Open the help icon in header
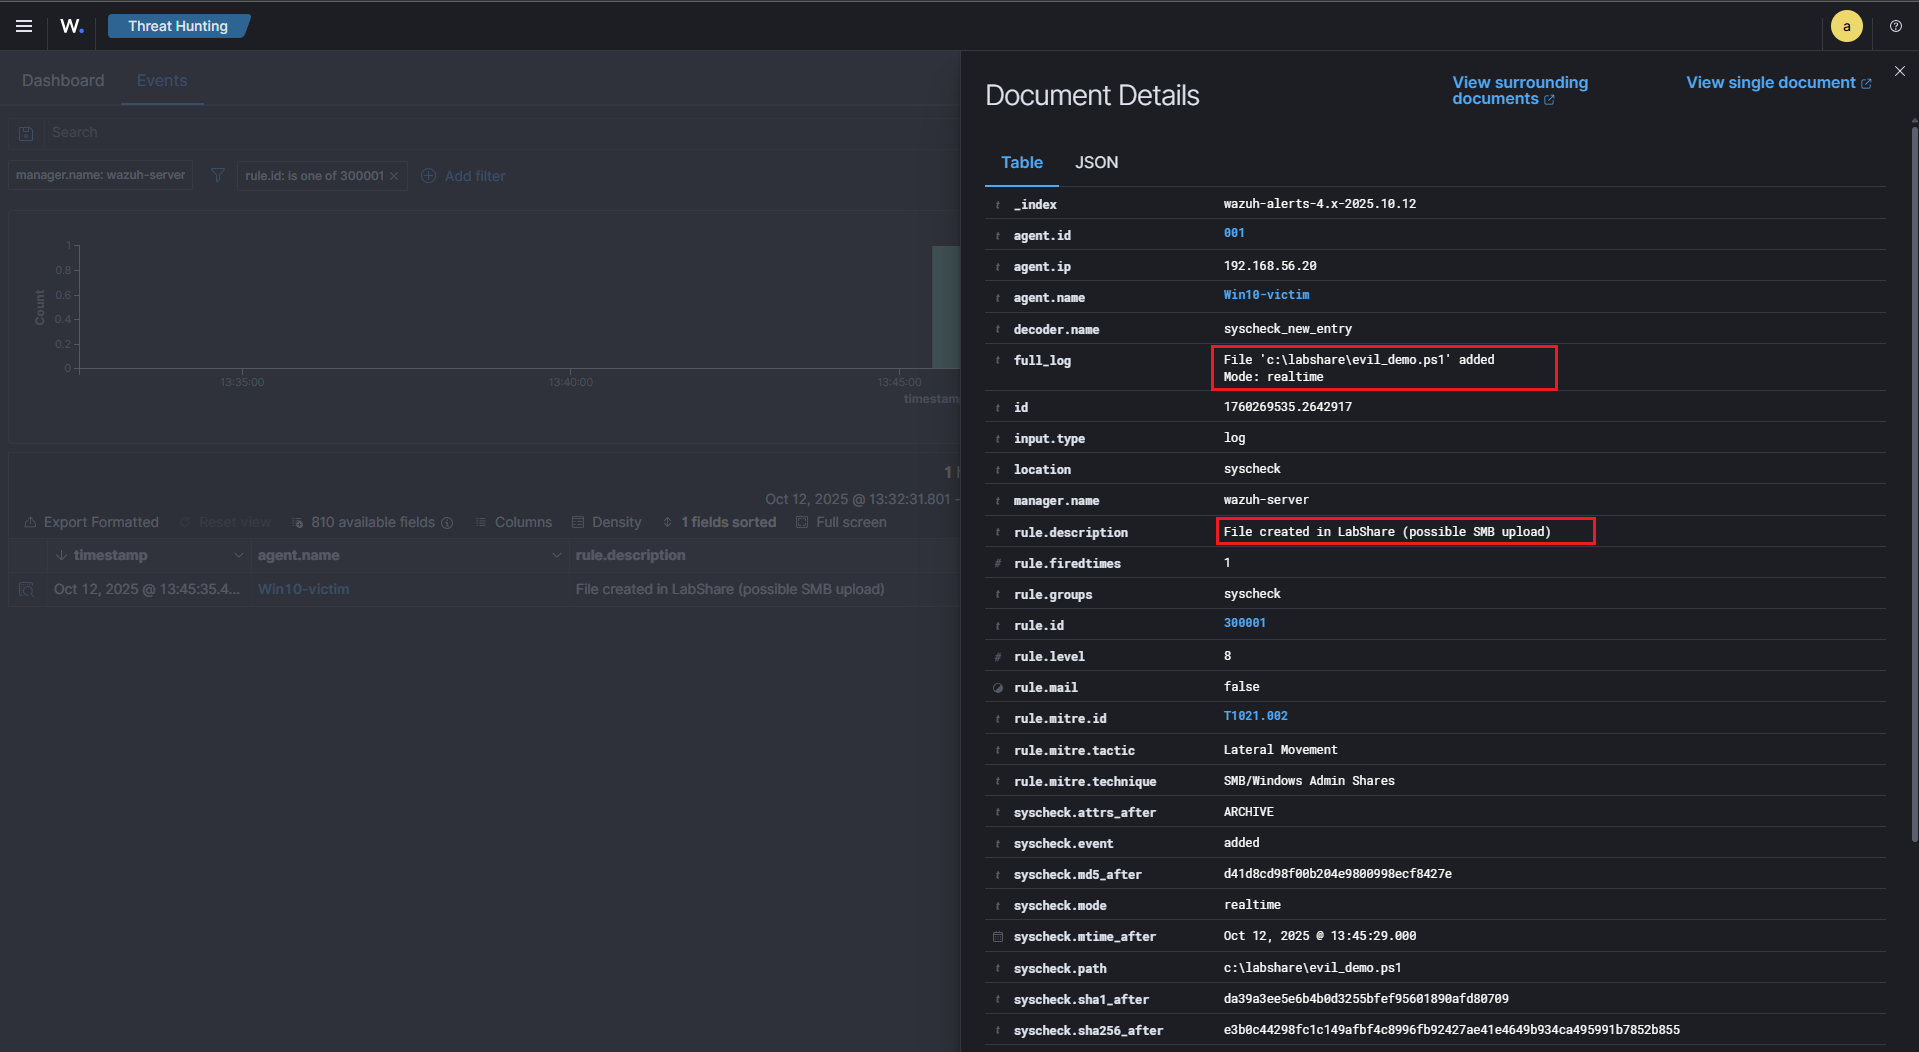 (1895, 26)
